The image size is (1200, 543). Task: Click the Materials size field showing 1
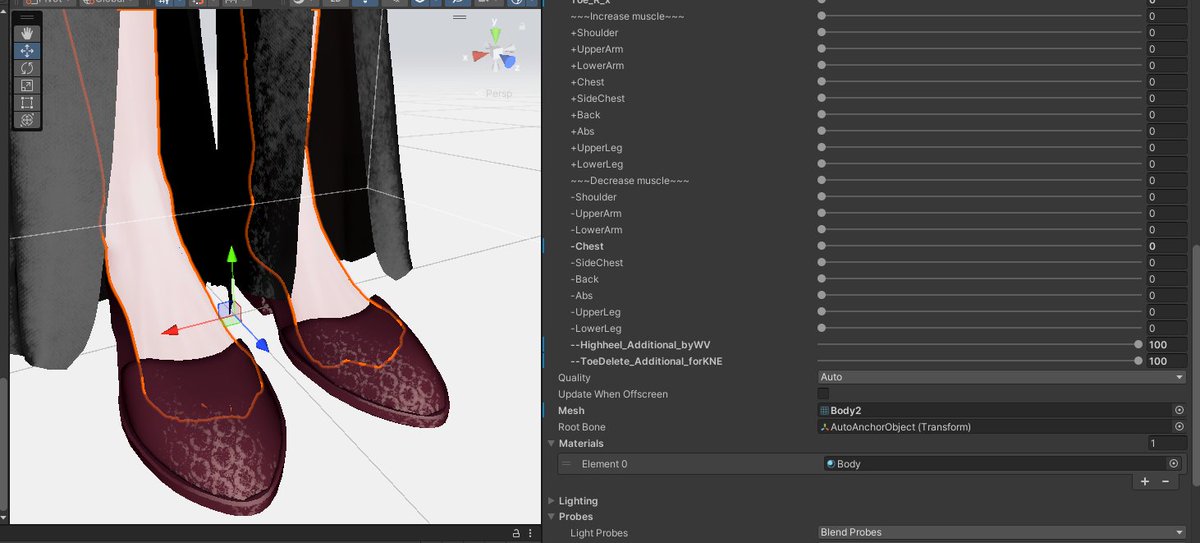click(1166, 443)
